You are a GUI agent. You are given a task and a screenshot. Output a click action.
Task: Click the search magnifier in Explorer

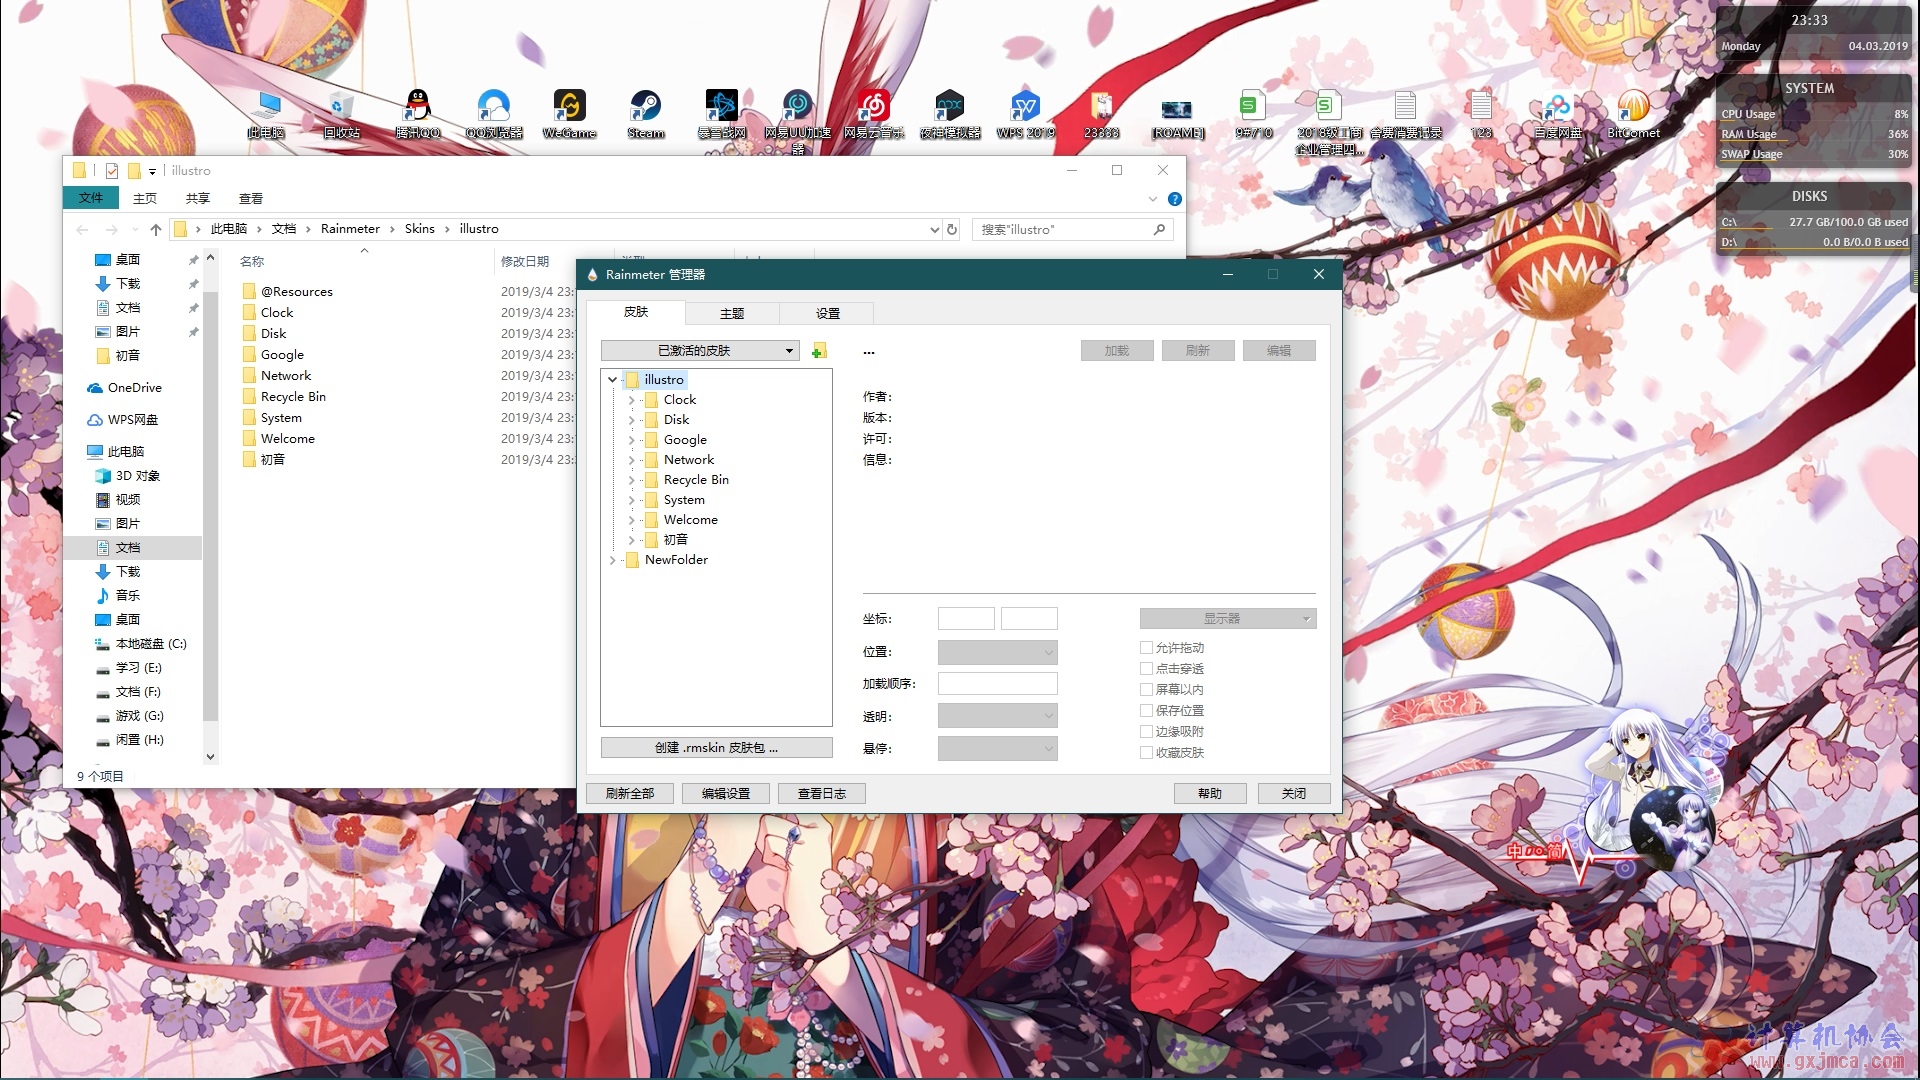click(1159, 229)
